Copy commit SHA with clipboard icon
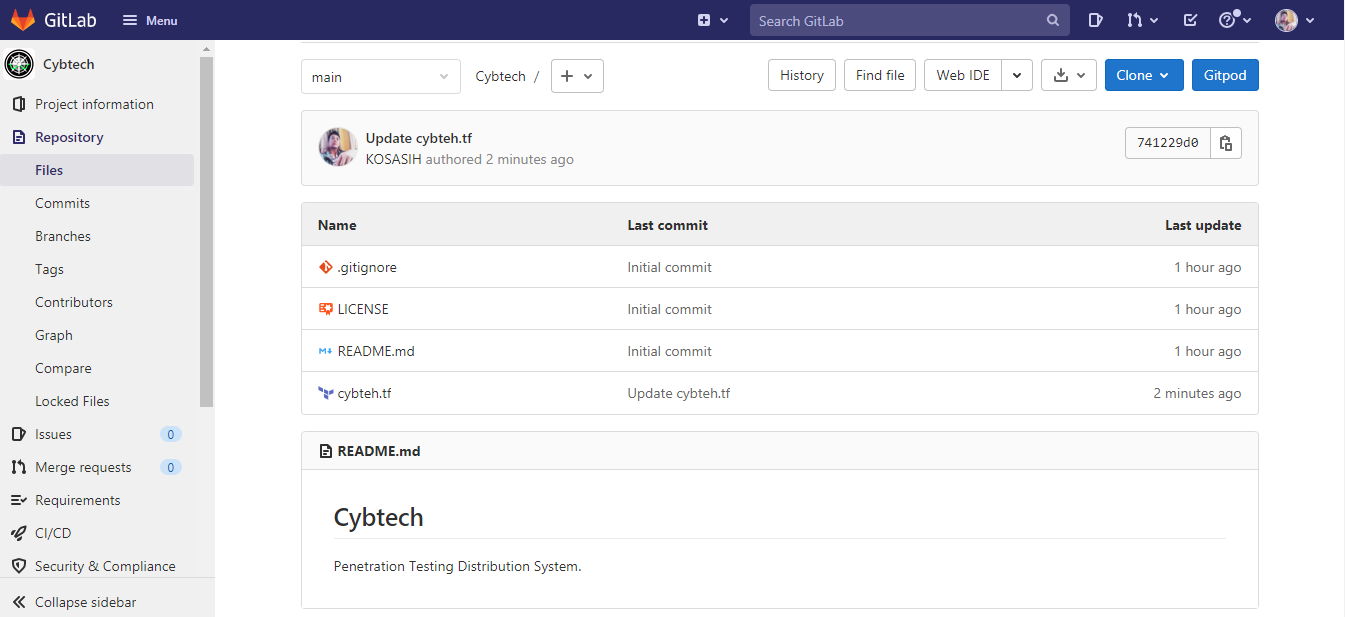1345x617 pixels. 1226,143
